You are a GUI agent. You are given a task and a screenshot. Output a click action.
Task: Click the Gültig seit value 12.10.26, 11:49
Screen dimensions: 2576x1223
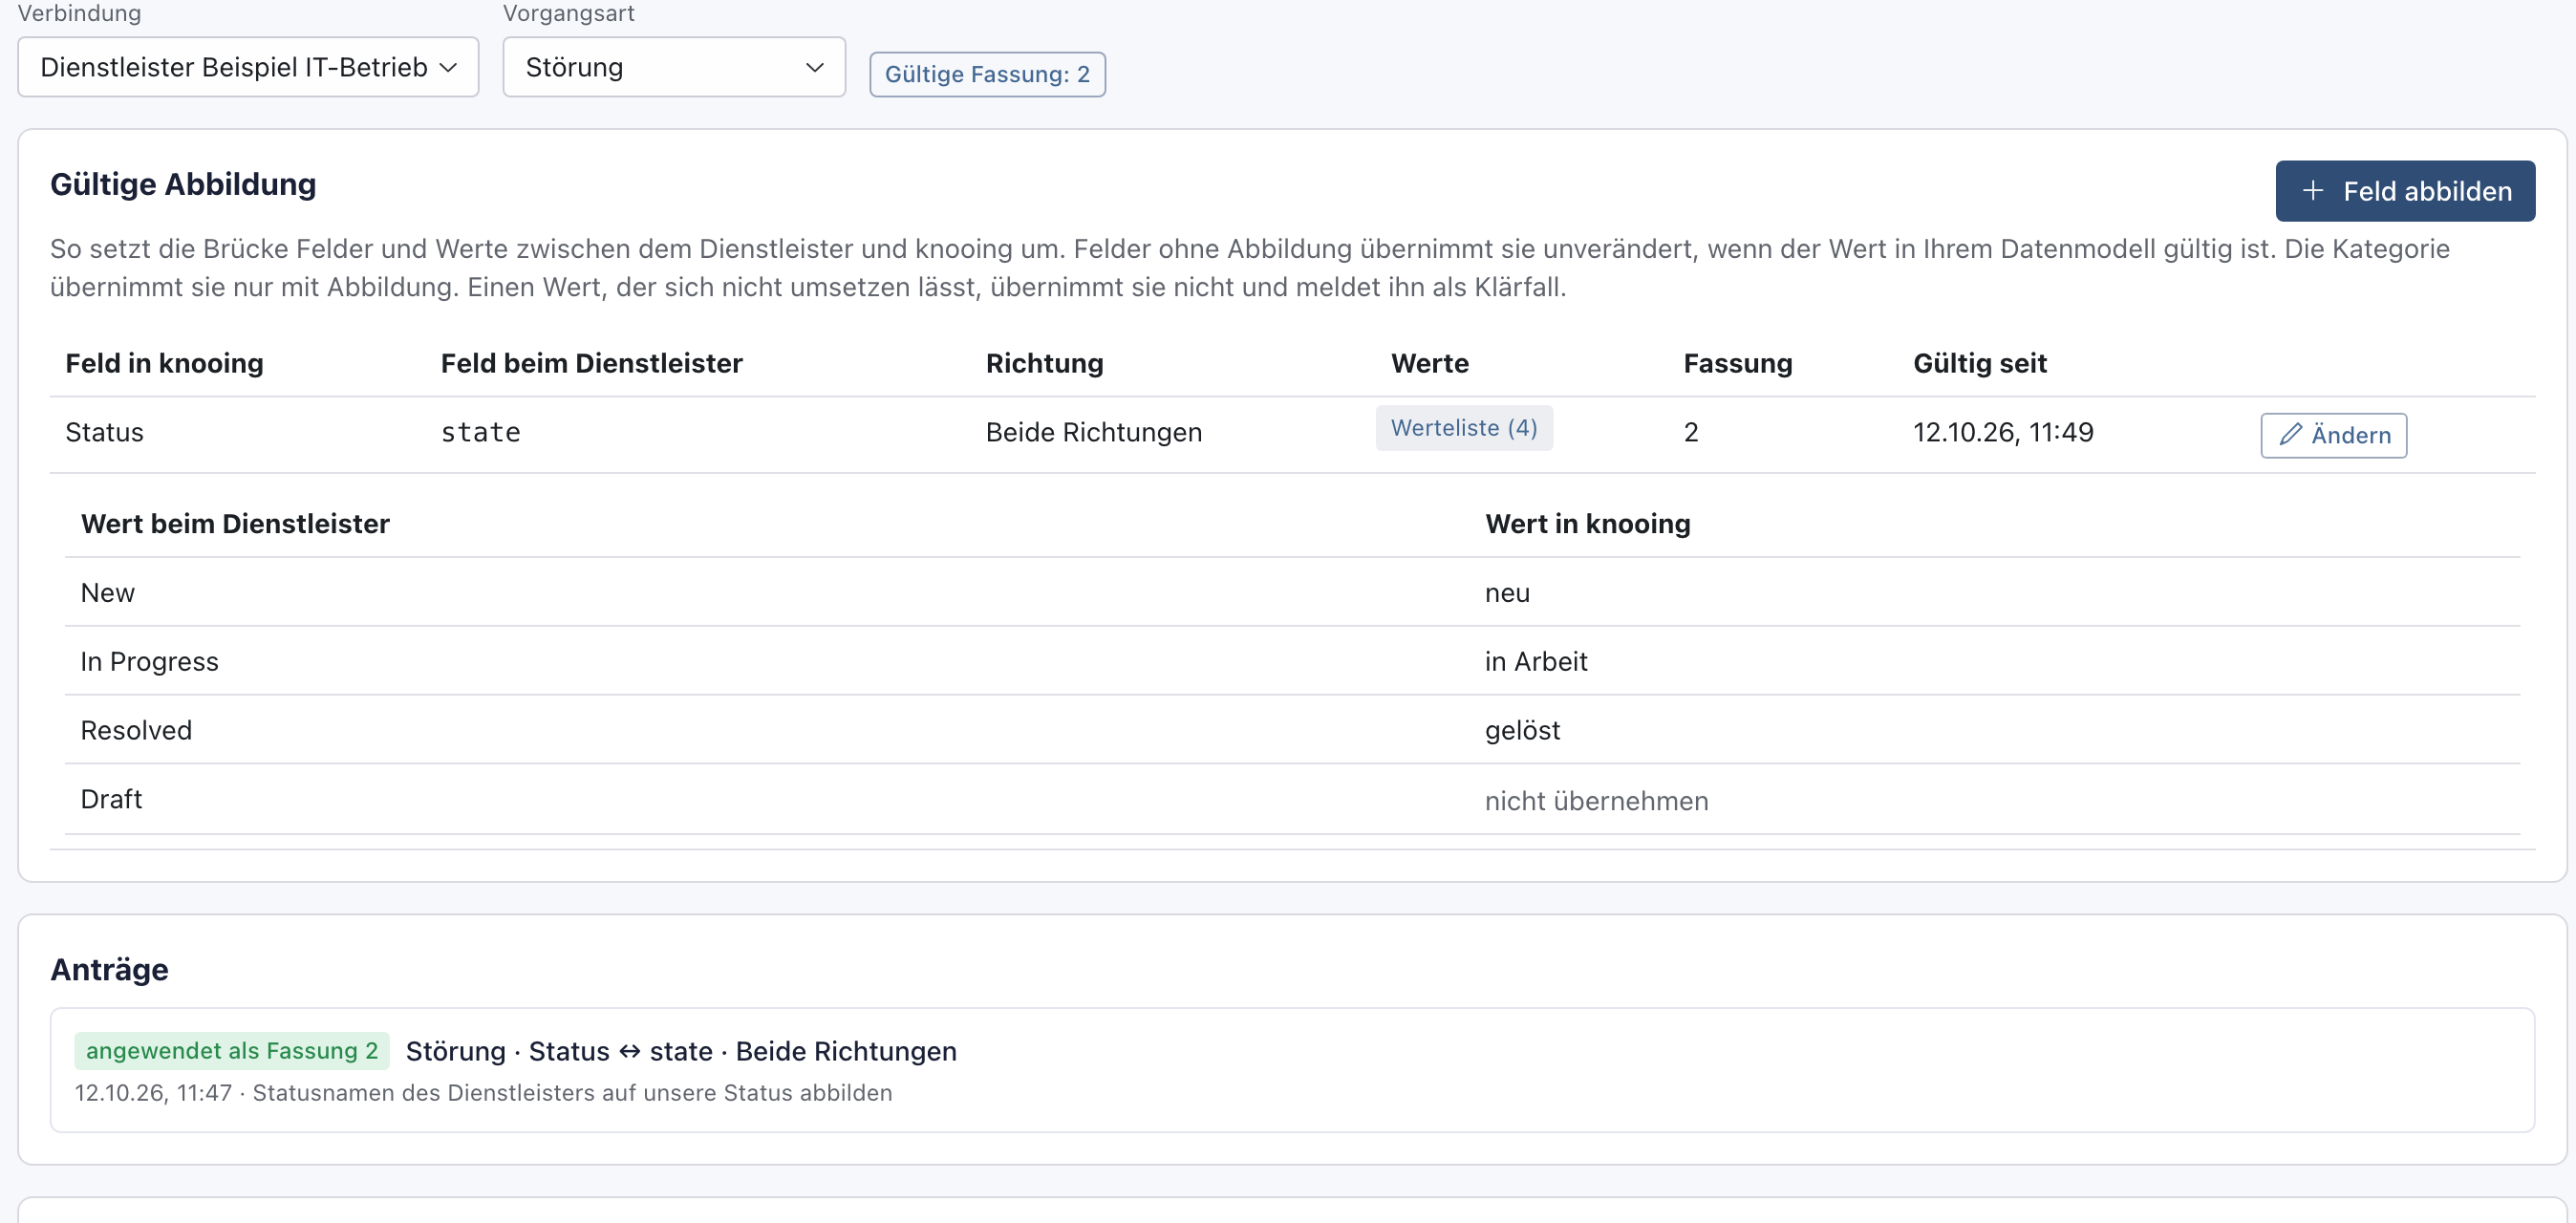point(2003,432)
